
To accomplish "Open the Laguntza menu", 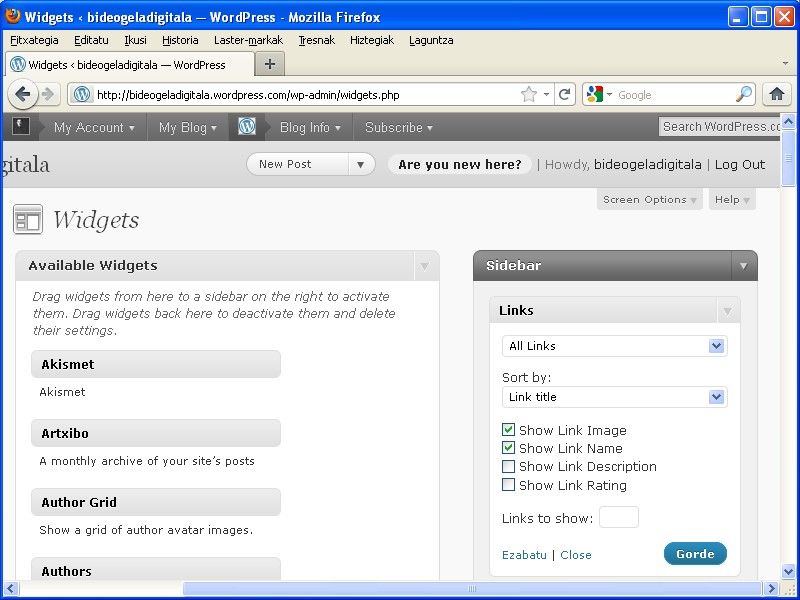I will point(431,40).
